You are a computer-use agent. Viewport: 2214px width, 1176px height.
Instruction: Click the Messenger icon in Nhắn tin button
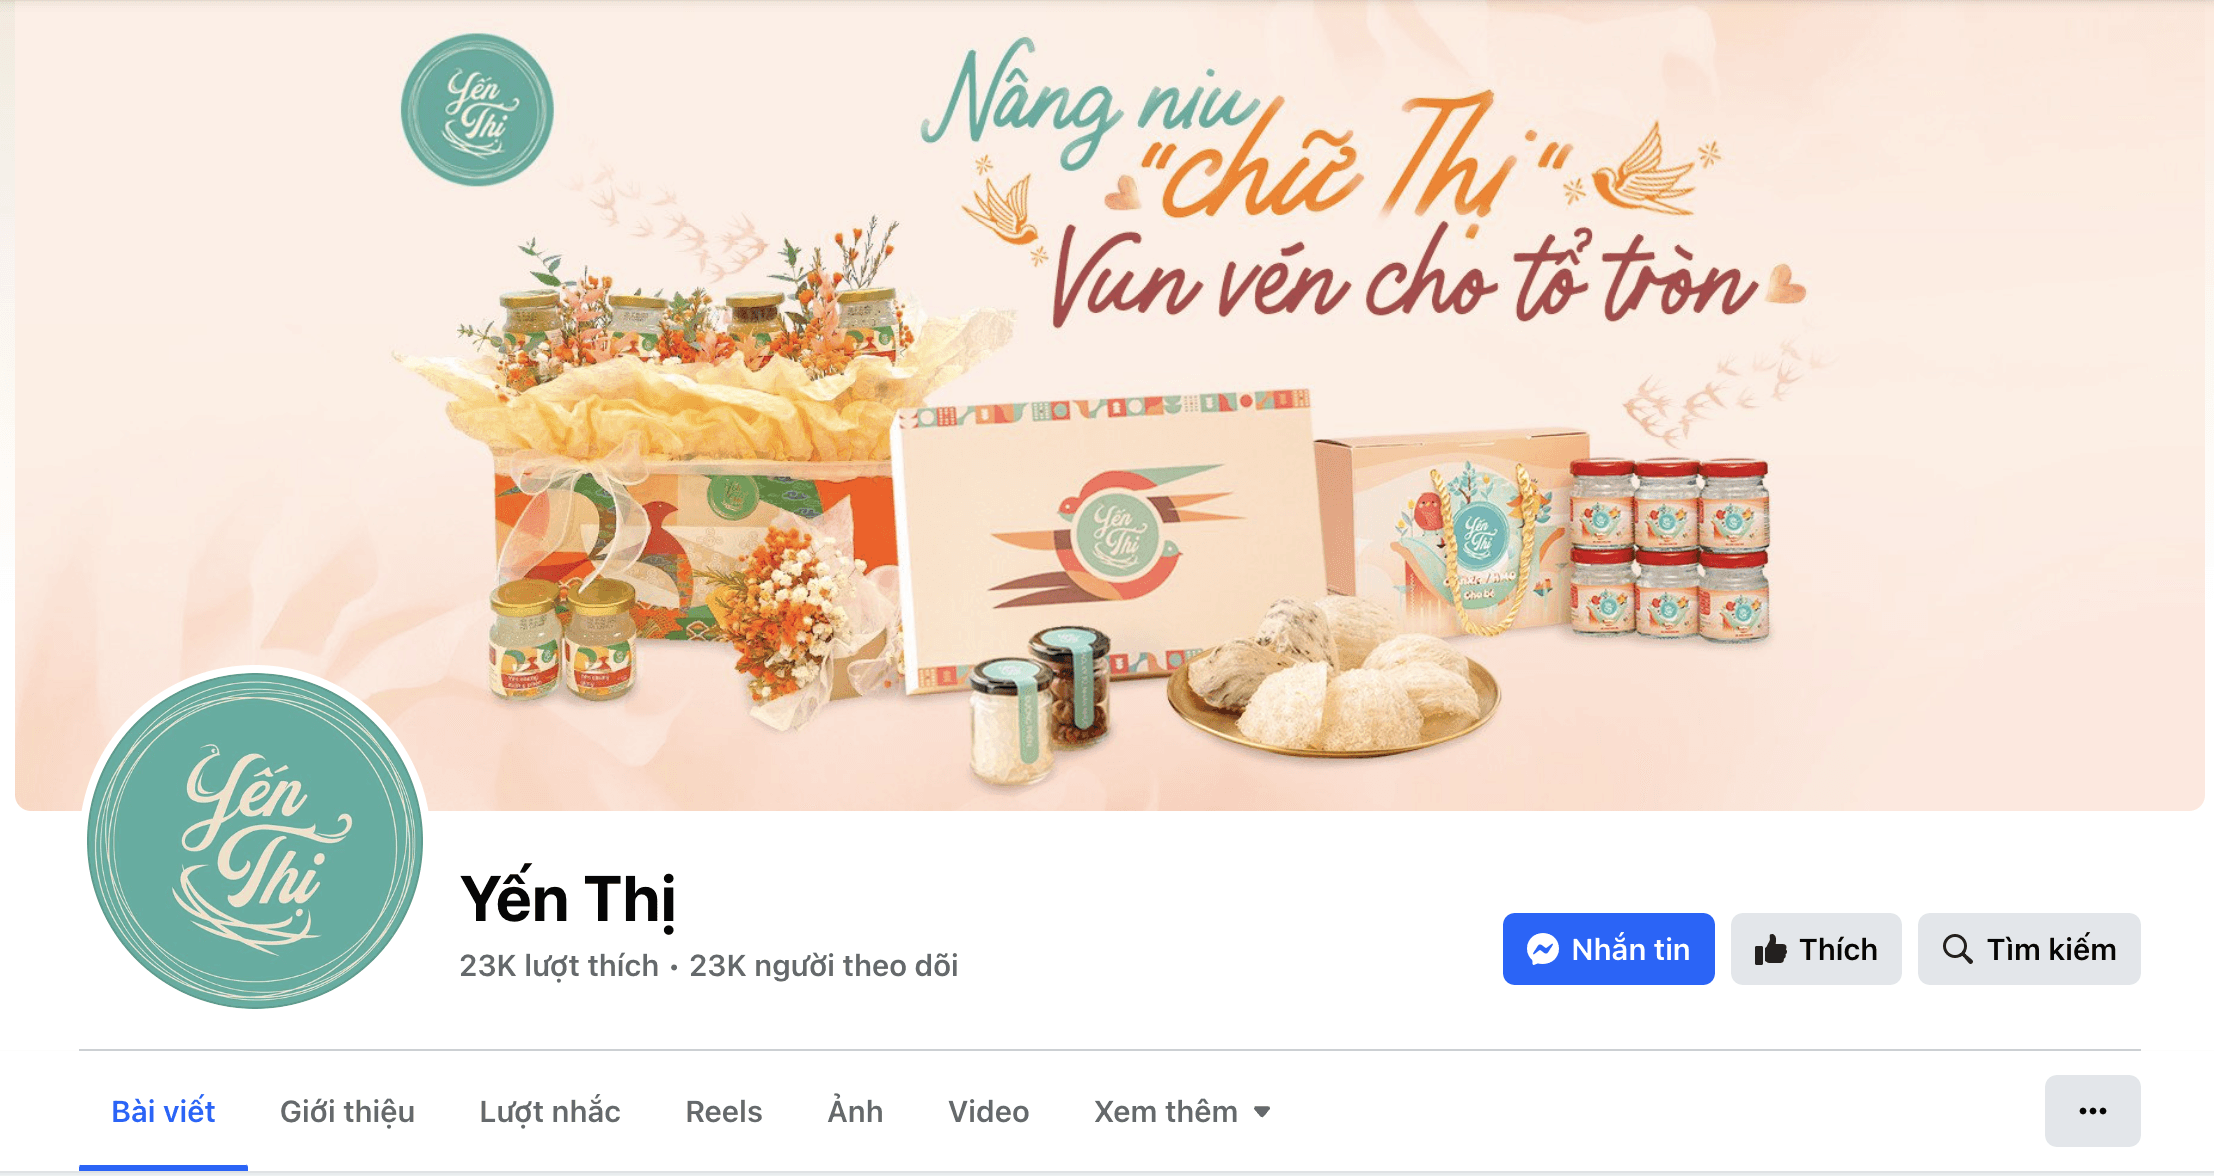[1542, 949]
